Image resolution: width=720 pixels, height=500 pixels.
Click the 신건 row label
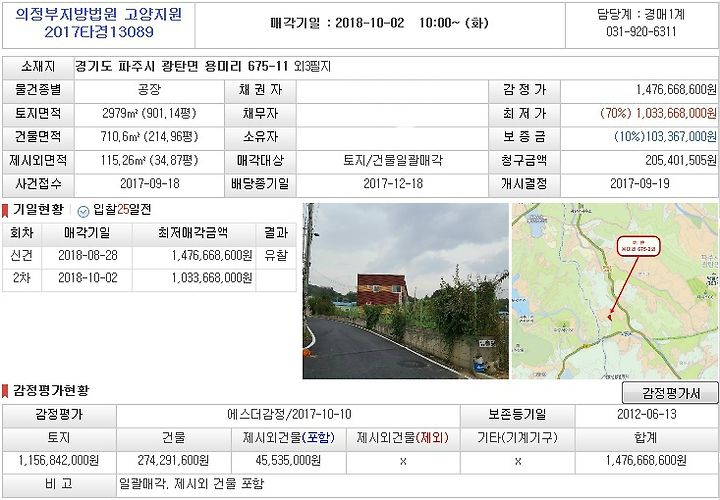tap(22, 256)
